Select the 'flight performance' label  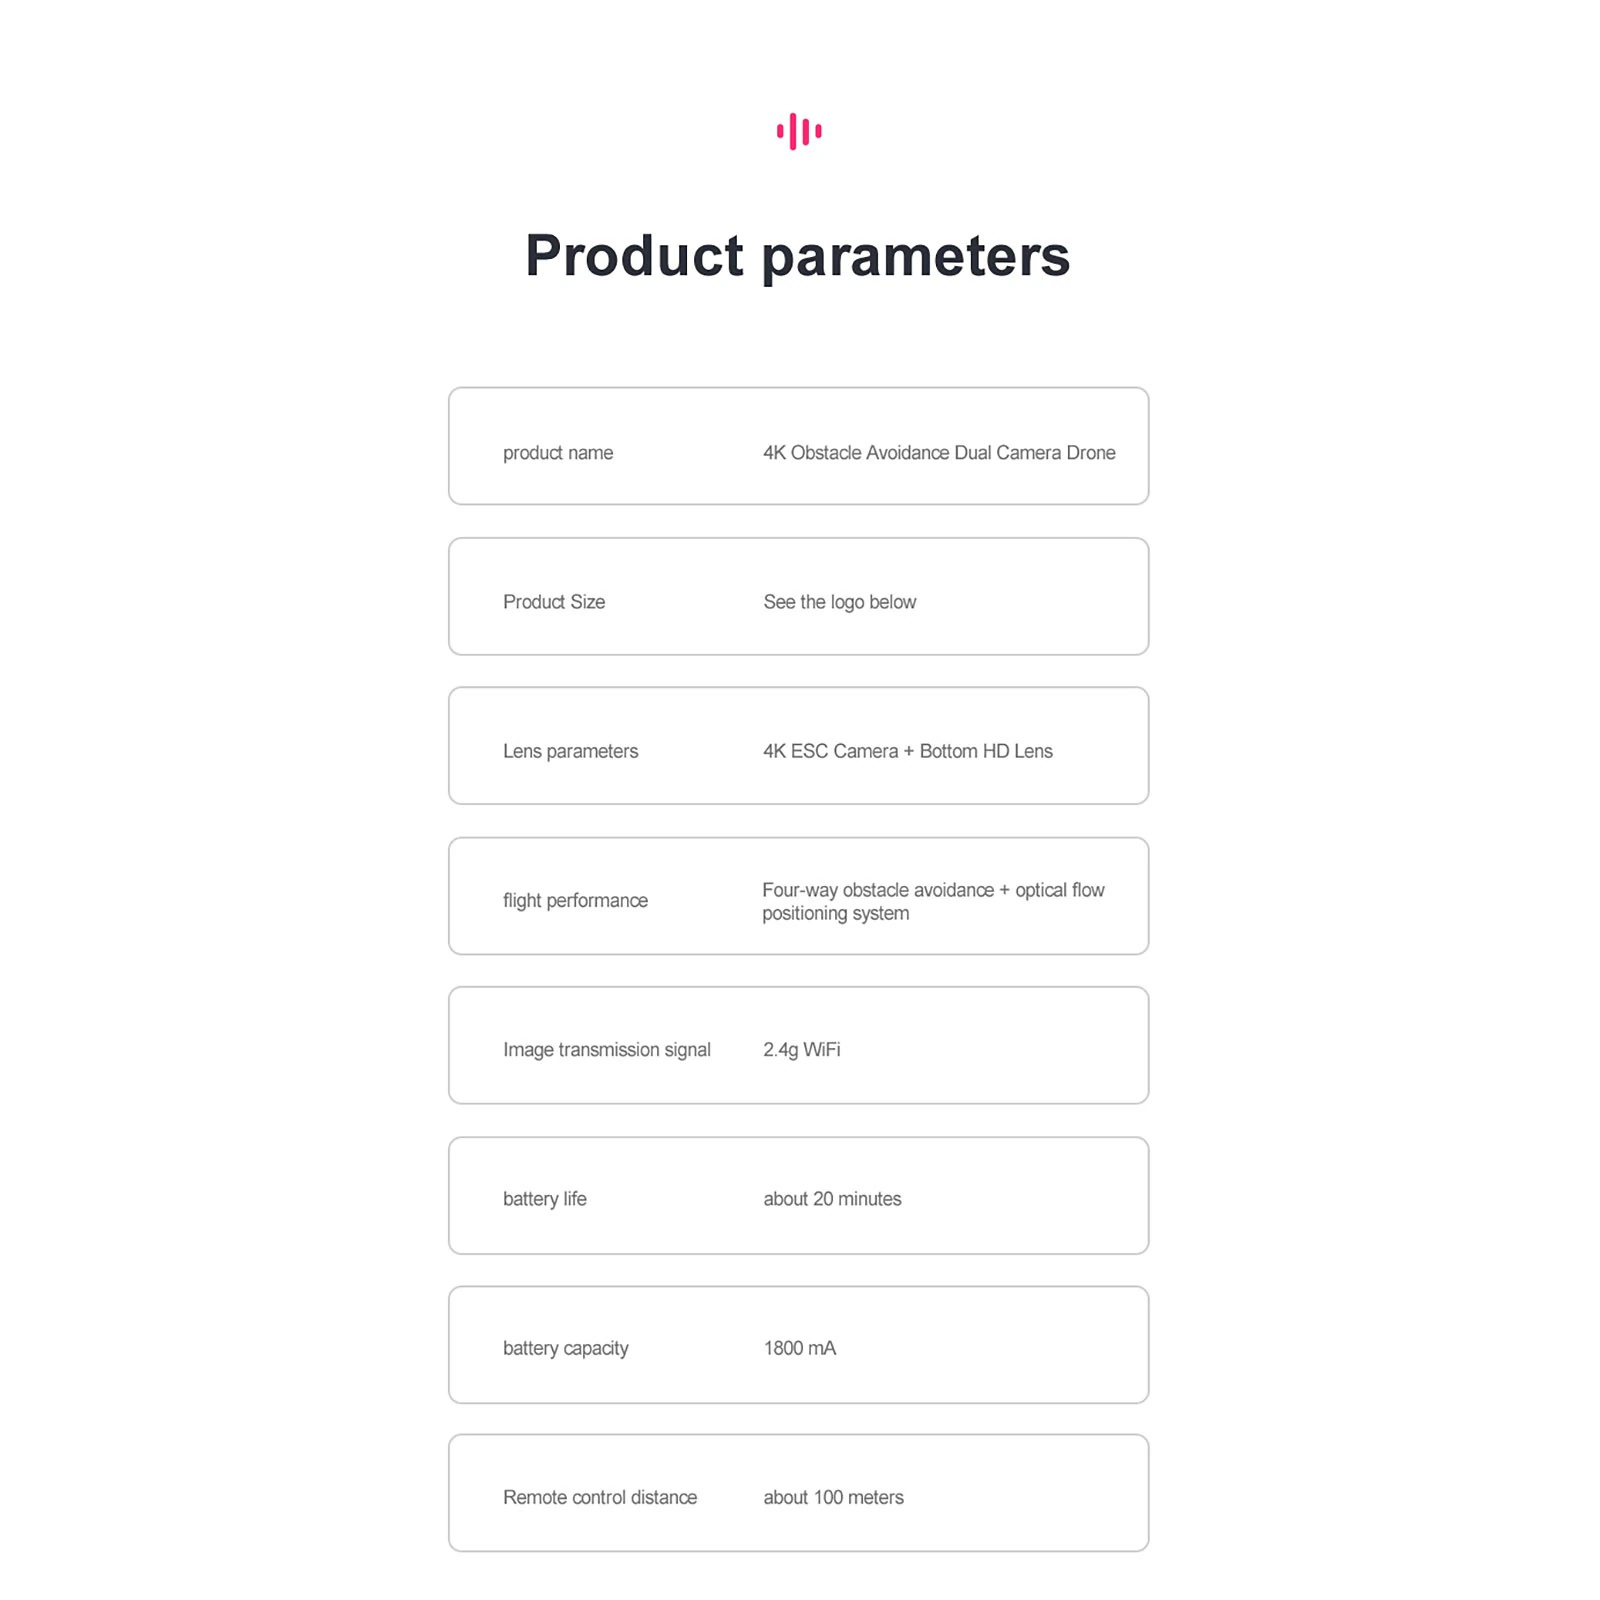point(575,900)
